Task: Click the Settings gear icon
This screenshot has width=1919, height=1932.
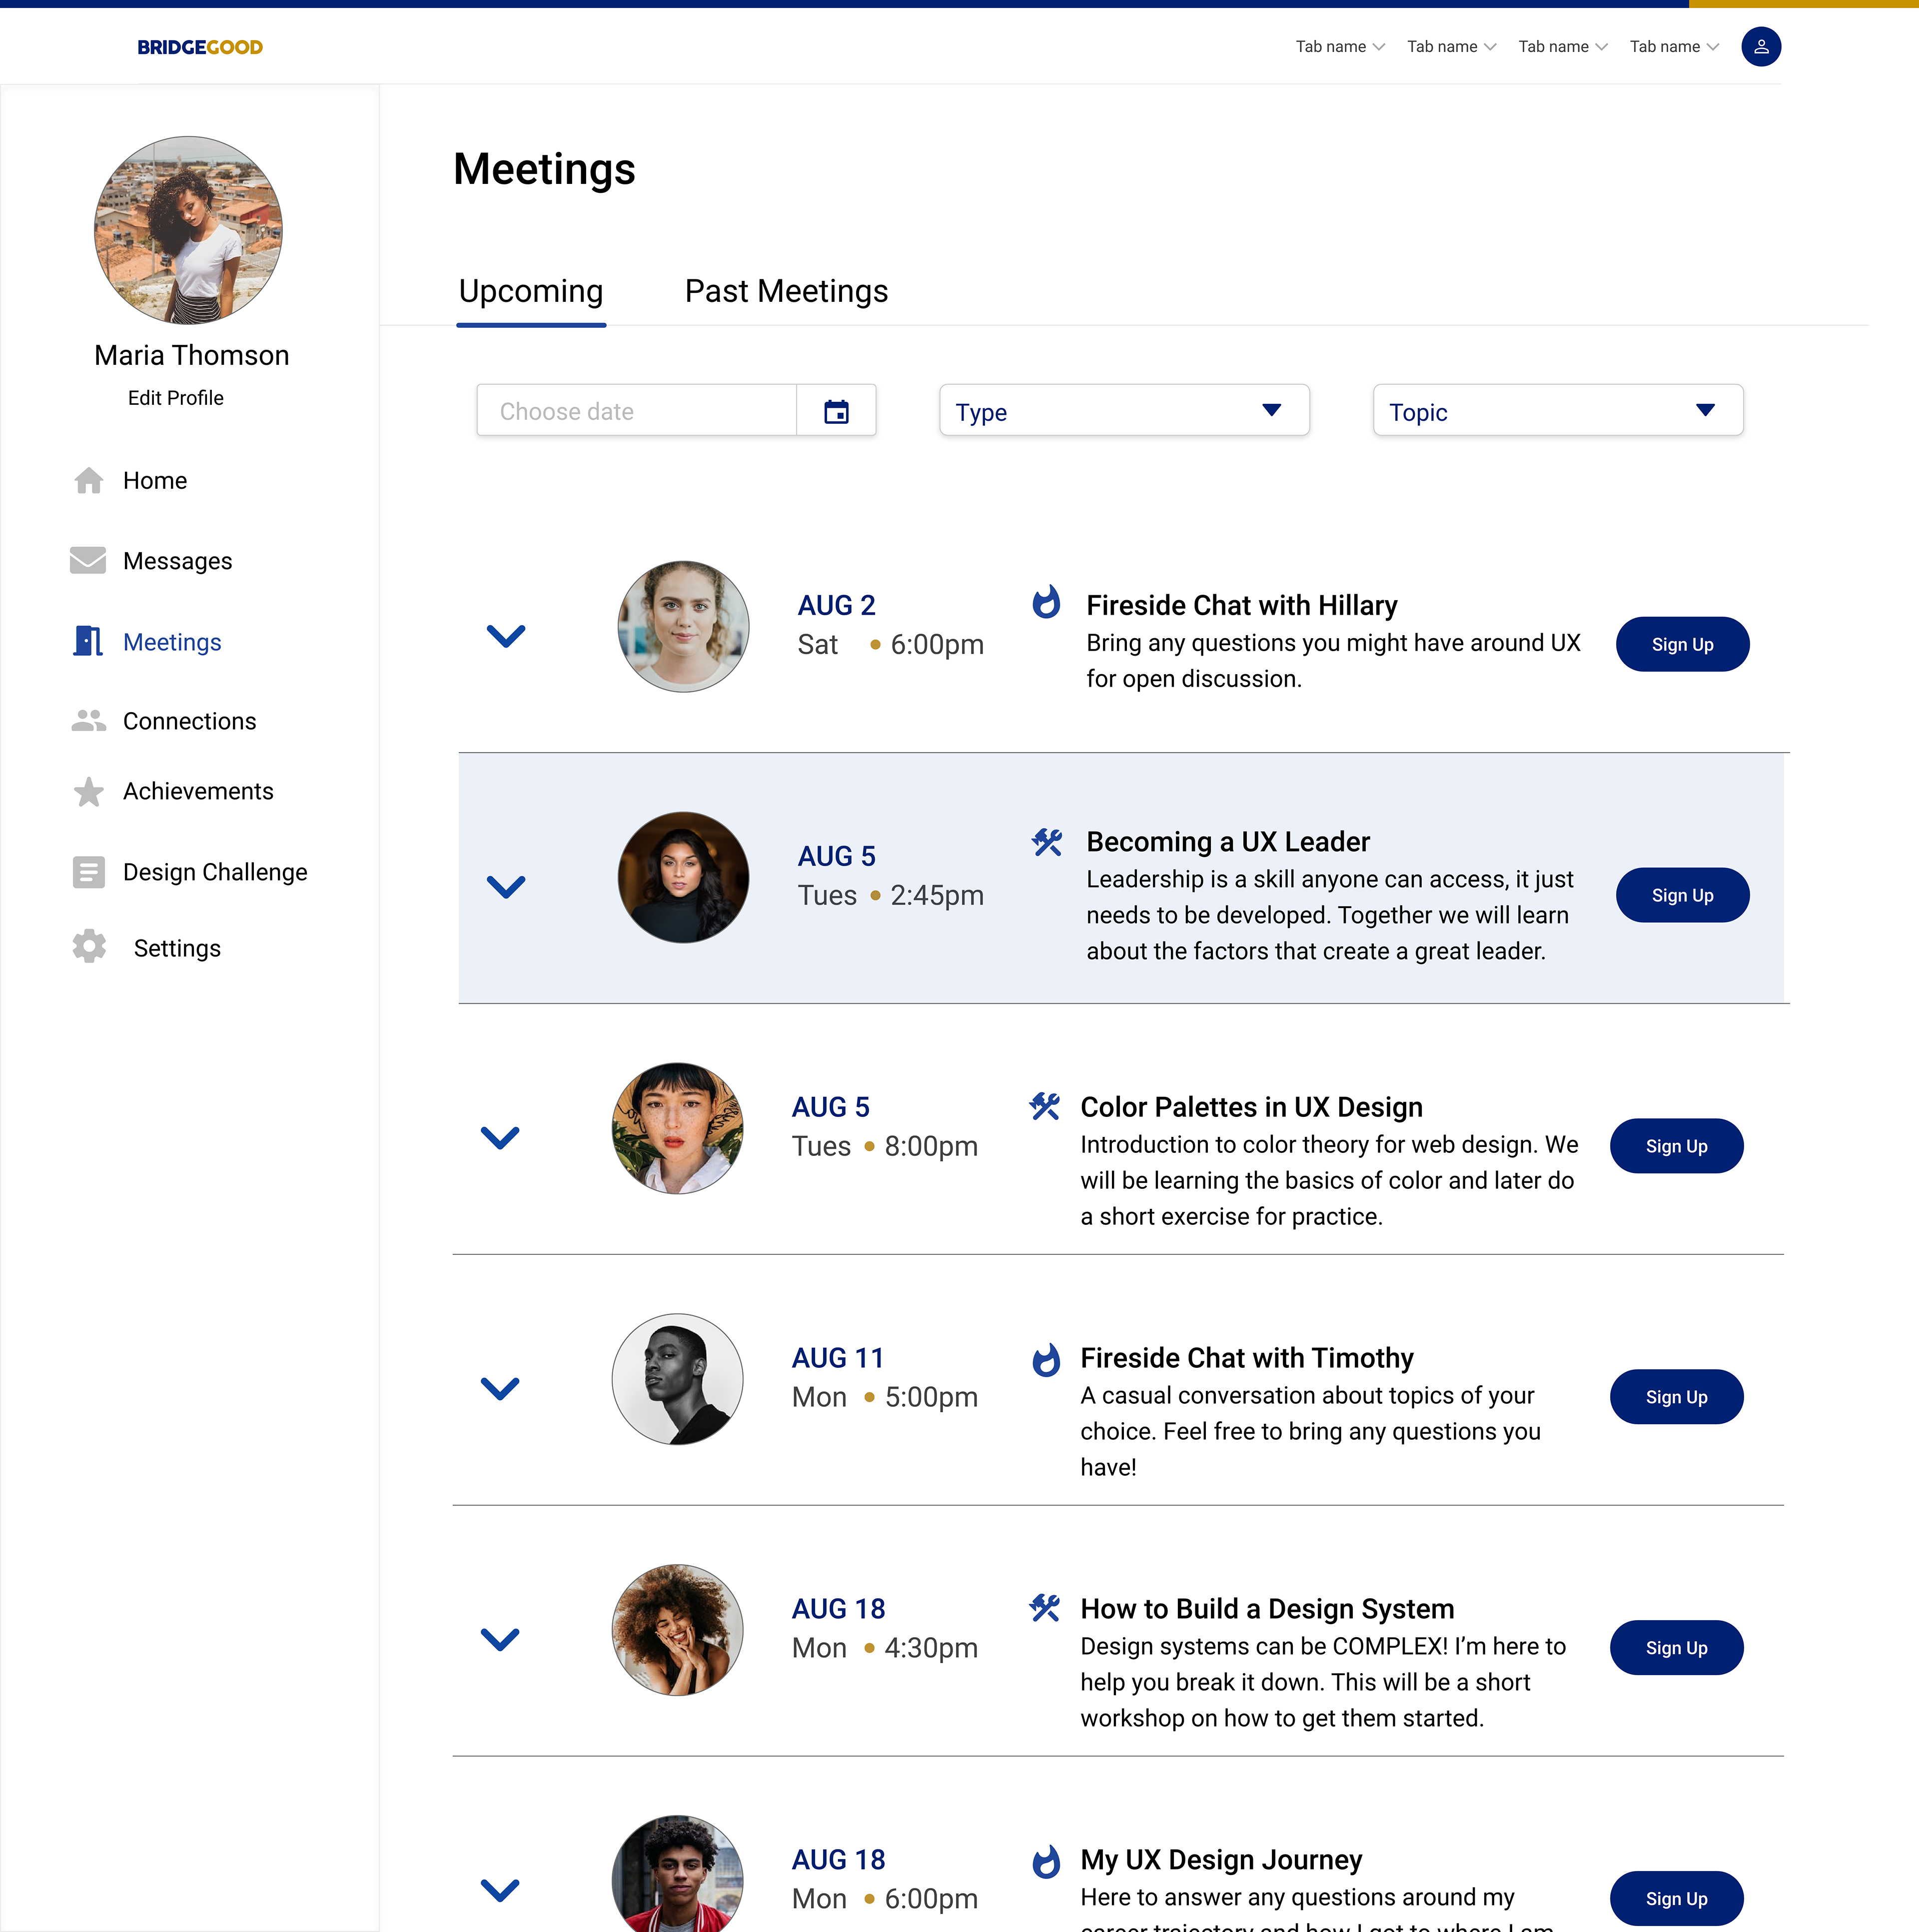Action: pyautogui.click(x=89, y=947)
